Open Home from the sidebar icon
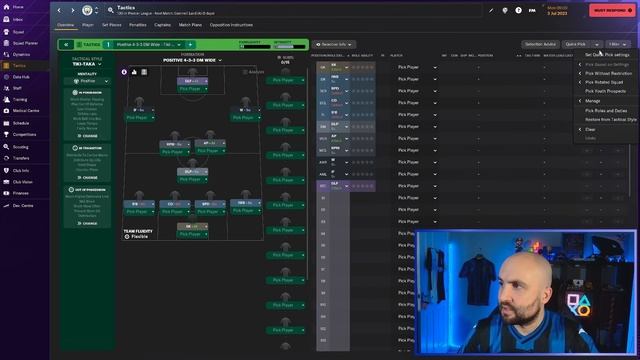Viewport: 640px width, 360px height. point(7,7)
